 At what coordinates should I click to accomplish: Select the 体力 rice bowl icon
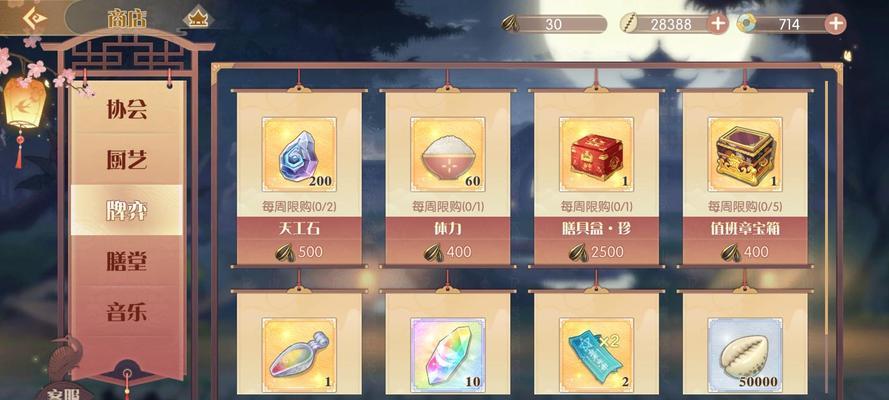tap(448, 154)
